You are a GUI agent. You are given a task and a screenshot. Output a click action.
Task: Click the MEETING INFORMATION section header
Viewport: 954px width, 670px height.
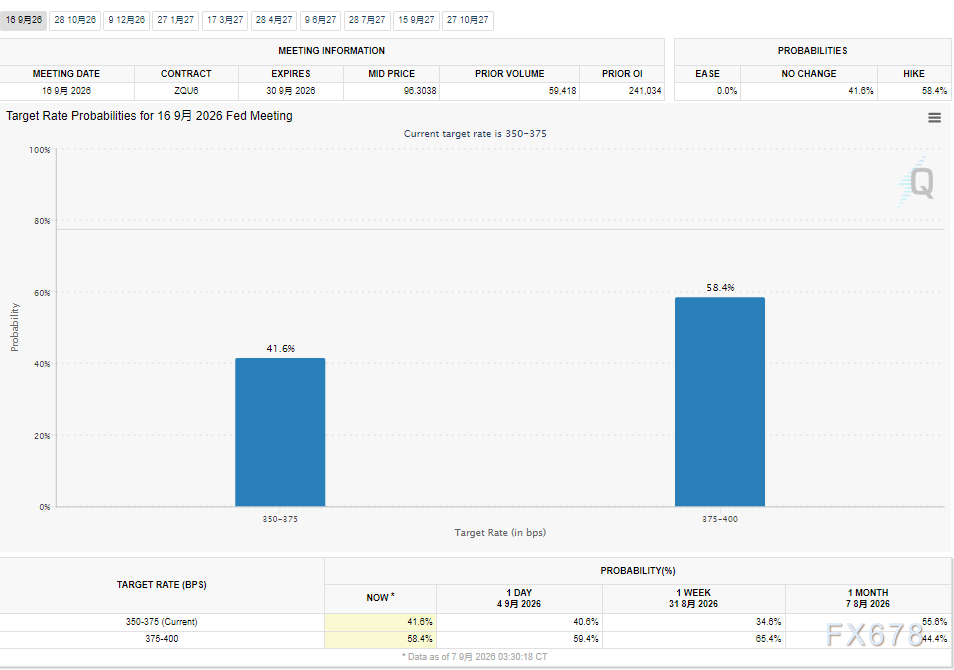pyautogui.click(x=331, y=51)
